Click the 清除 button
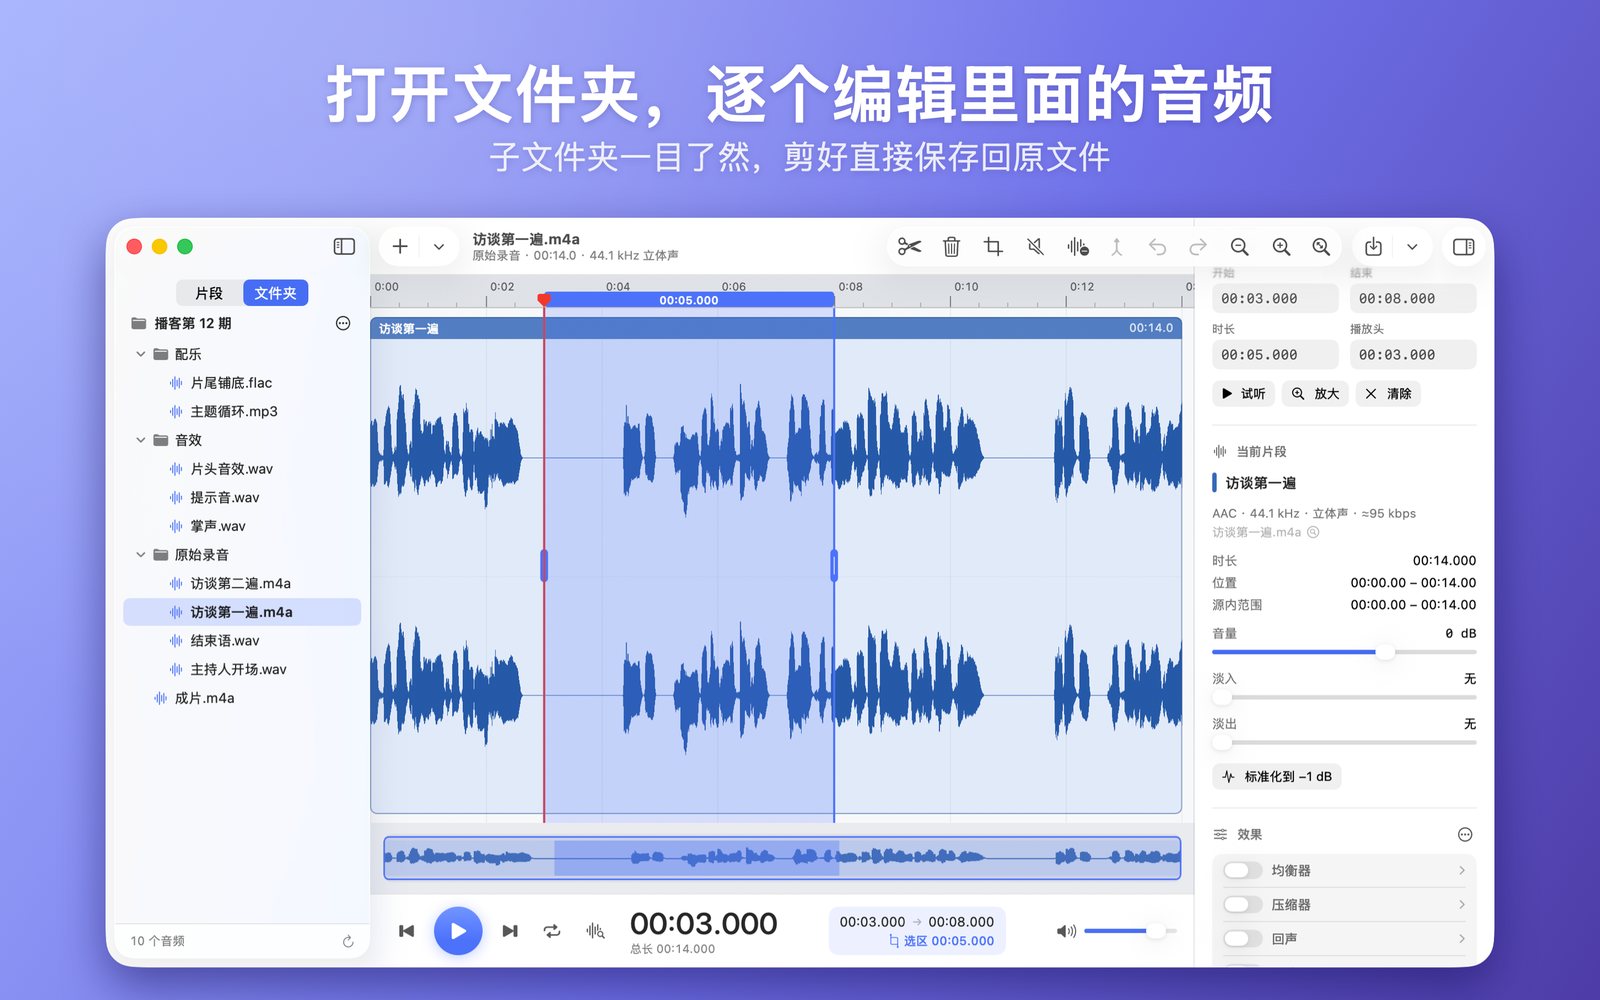 pos(1388,394)
